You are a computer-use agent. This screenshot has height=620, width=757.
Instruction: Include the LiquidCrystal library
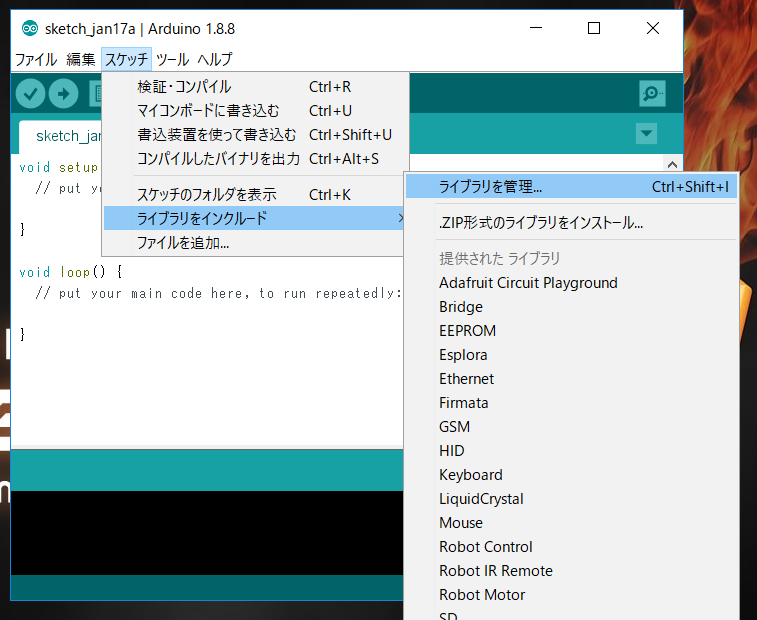(571, 499)
